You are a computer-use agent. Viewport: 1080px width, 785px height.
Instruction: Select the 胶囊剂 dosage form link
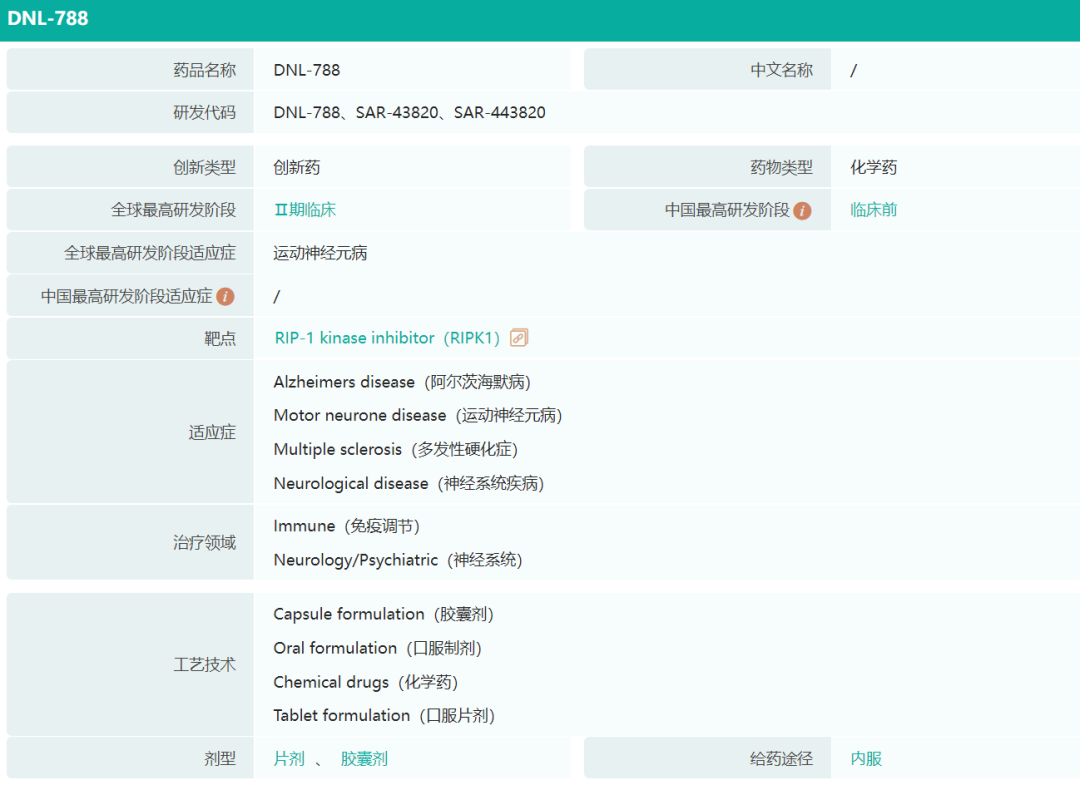(x=364, y=759)
